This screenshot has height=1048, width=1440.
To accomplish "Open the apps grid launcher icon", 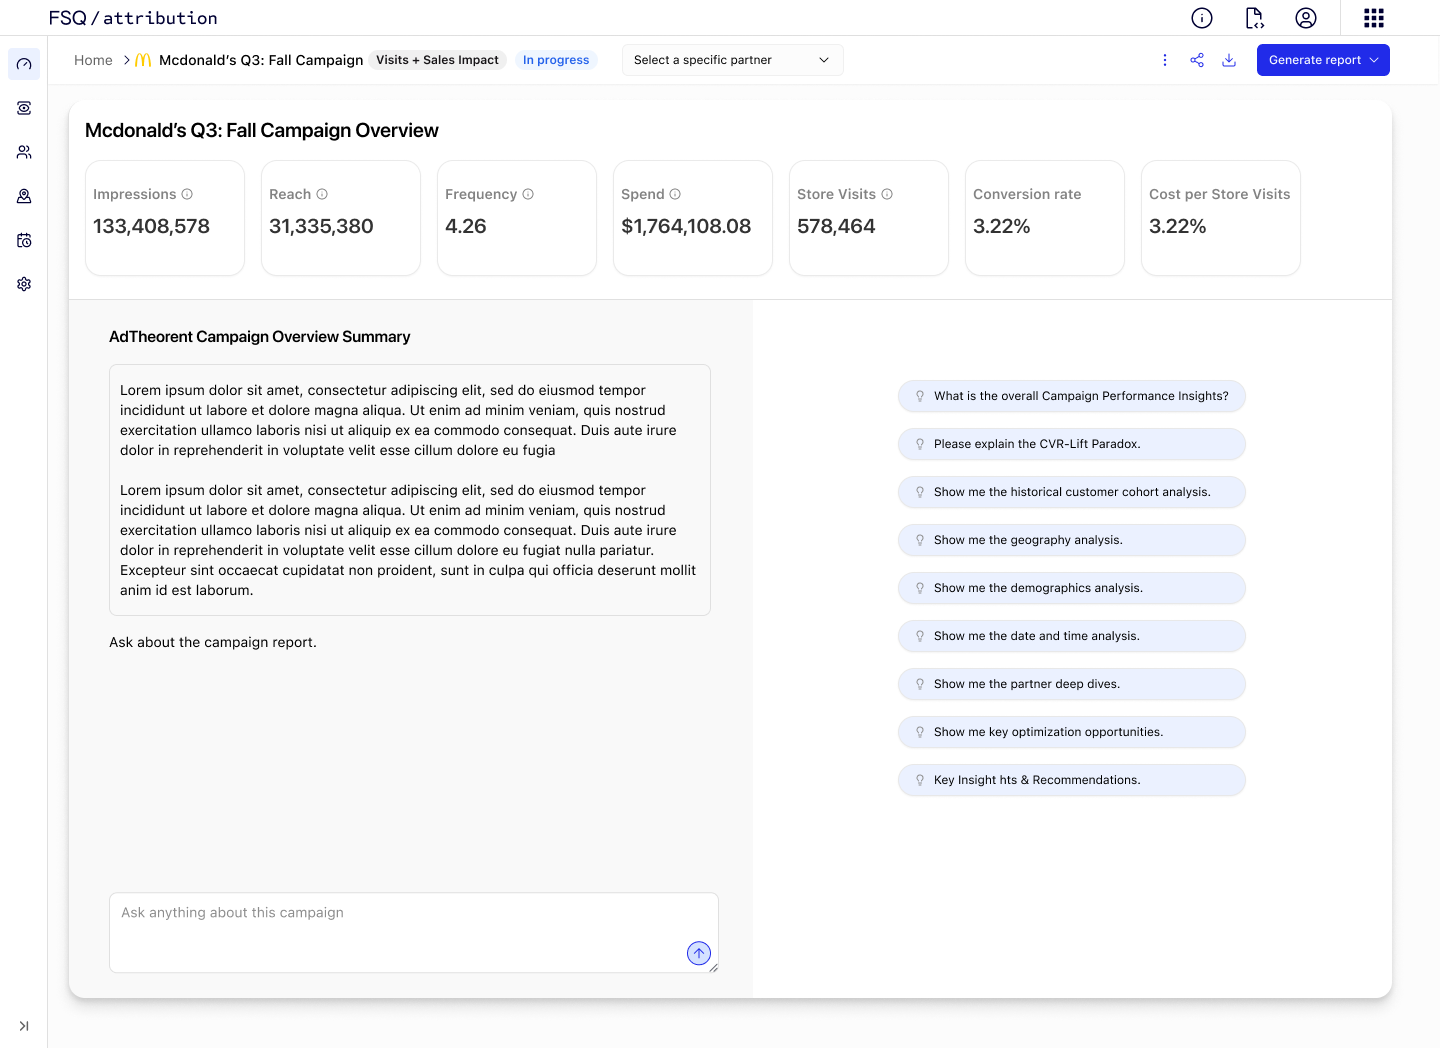I will 1374,18.
